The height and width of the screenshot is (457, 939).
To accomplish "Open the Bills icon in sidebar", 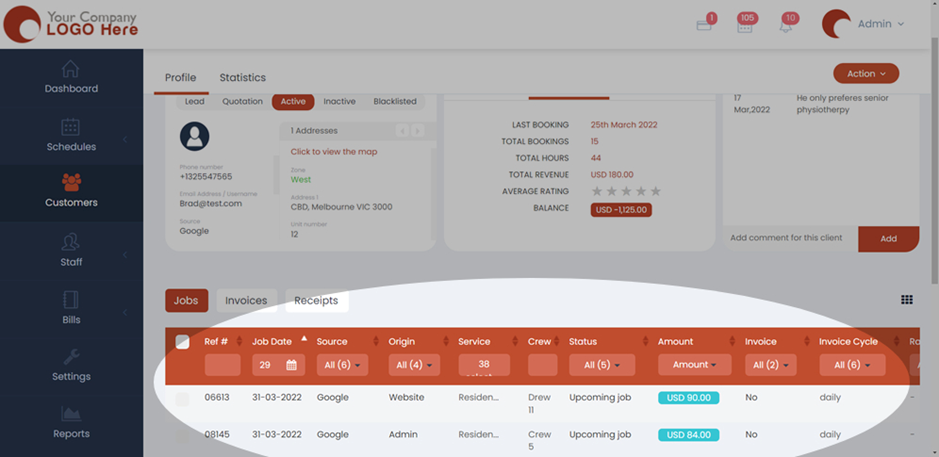I will (x=70, y=300).
